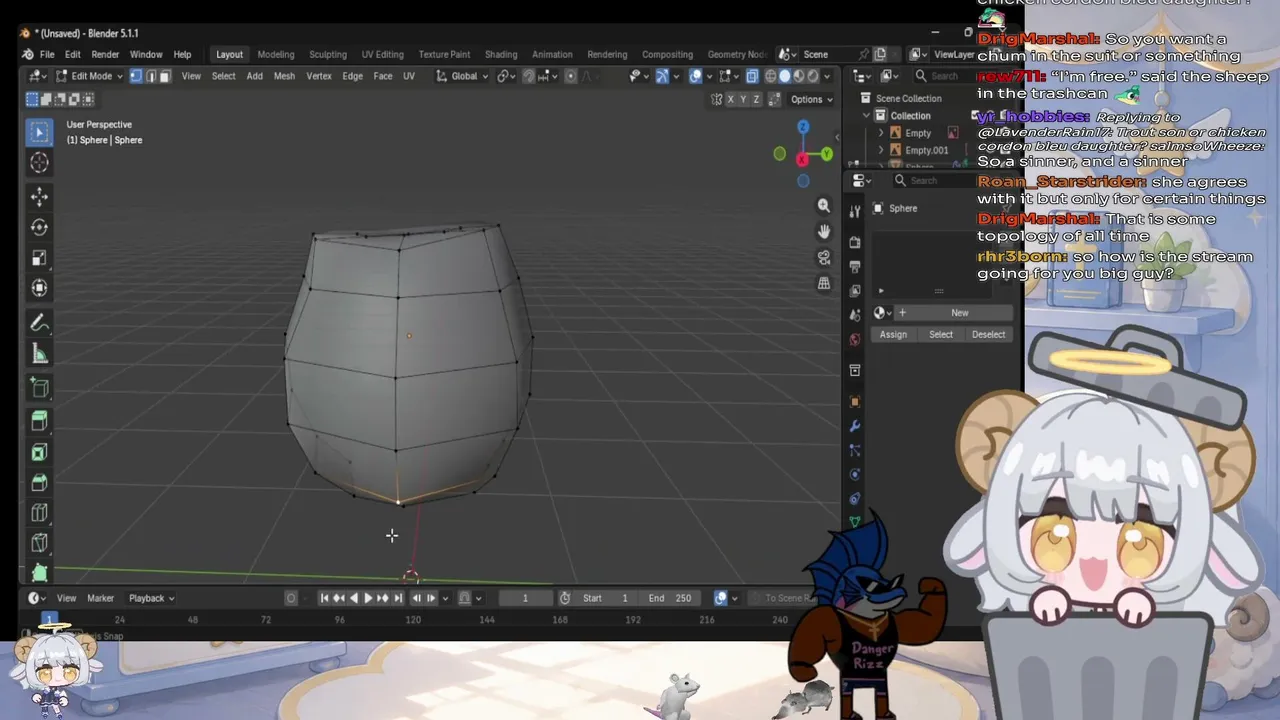Image resolution: width=1280 pixels, height=720 pixels.
Task: Switch to material preview shading
Action: [x=799, y=76]
